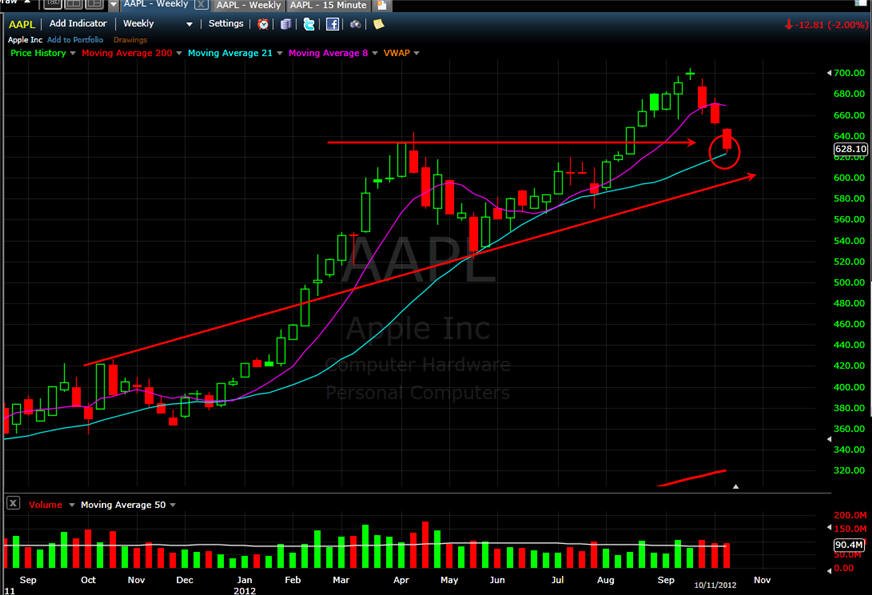
Task: Switch to the second AAPL - Weekly tab
Action: tap(249, 5)
